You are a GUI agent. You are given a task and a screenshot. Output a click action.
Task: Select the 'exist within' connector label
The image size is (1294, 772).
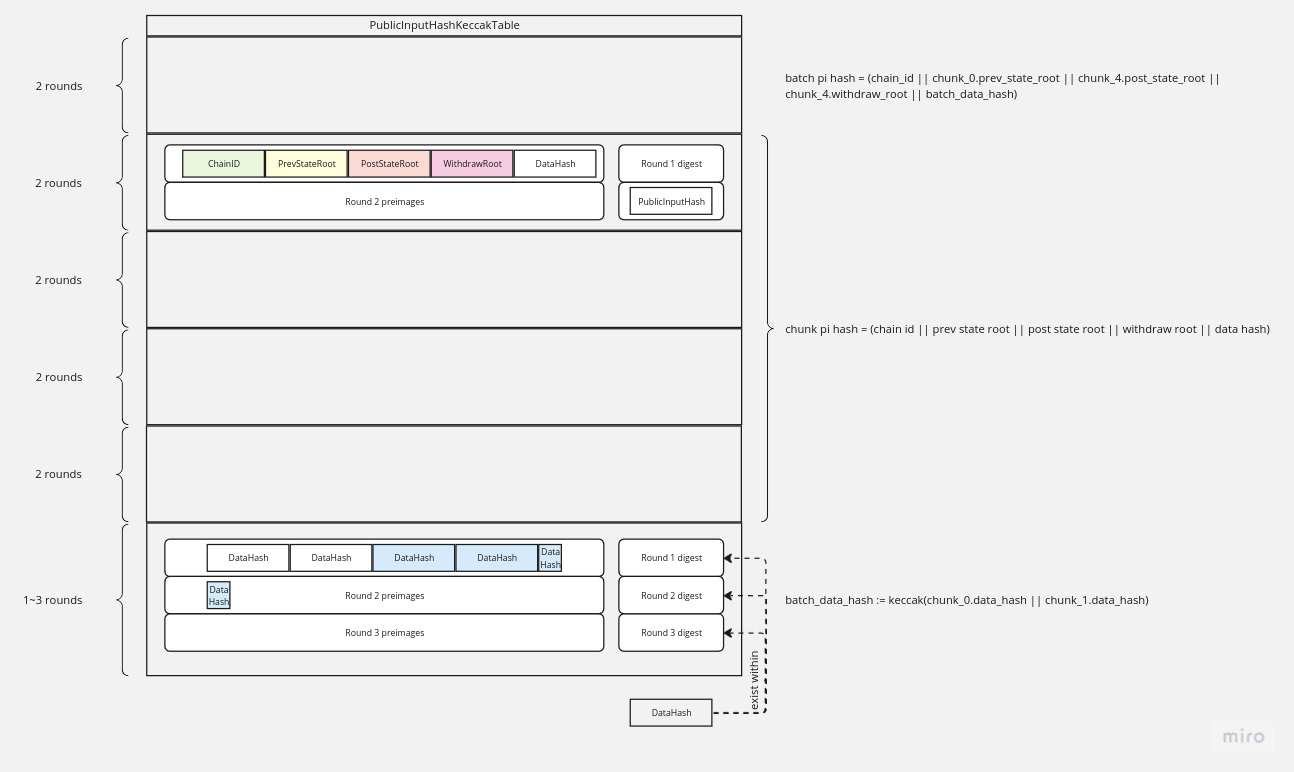tap(755, 682)
